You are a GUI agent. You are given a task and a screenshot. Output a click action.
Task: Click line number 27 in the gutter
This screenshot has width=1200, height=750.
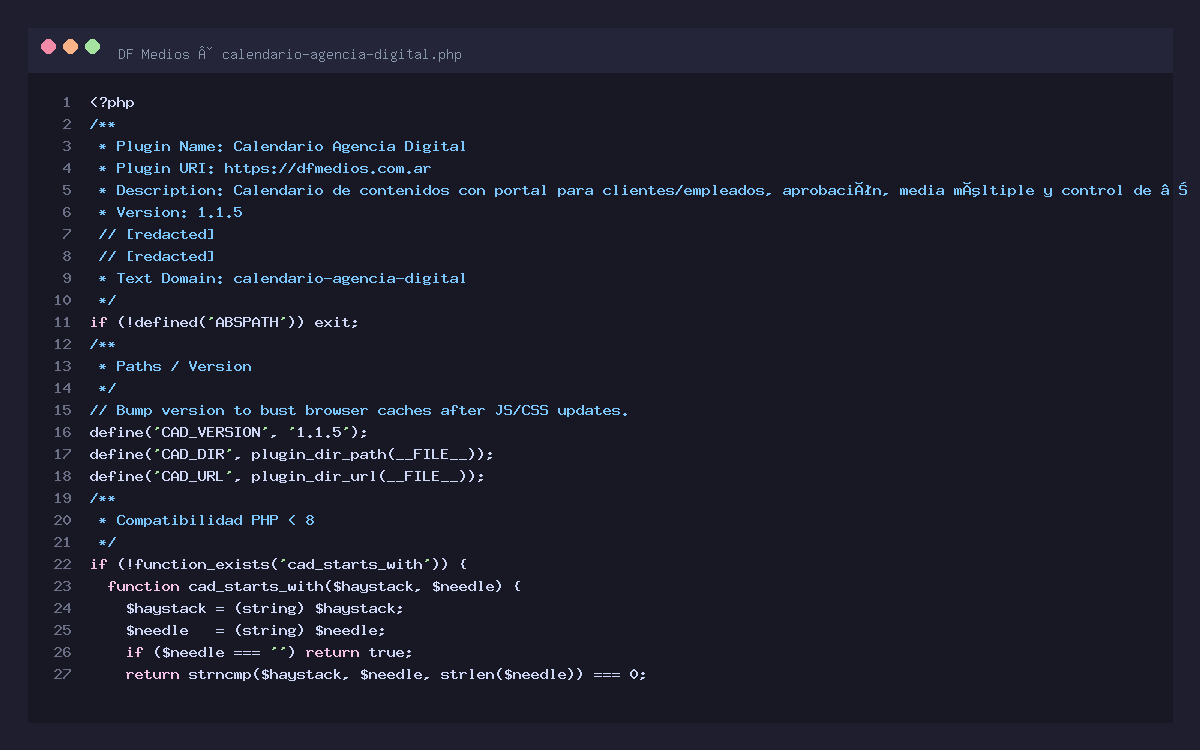pos(62,674)
